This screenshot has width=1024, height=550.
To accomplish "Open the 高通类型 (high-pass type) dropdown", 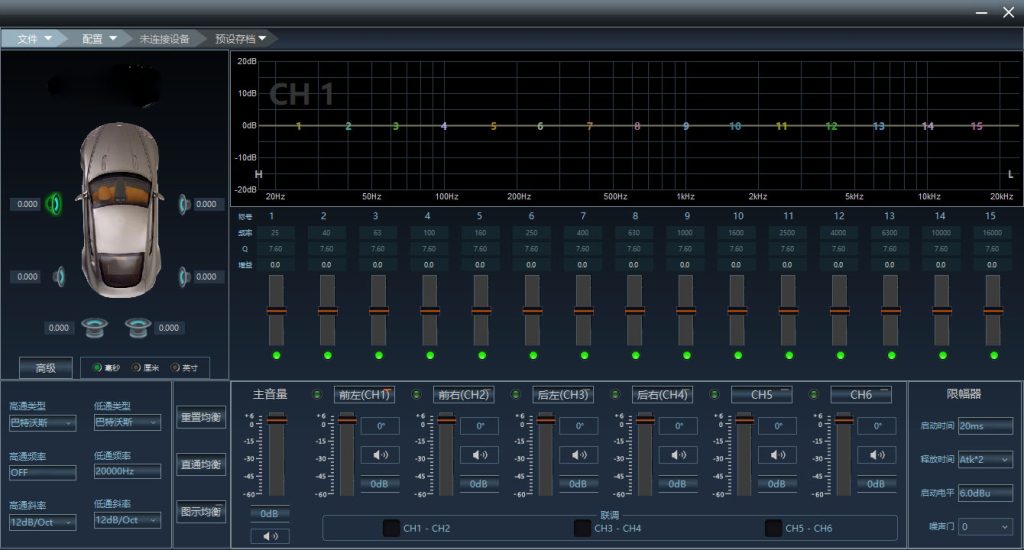I will [42, 423].
